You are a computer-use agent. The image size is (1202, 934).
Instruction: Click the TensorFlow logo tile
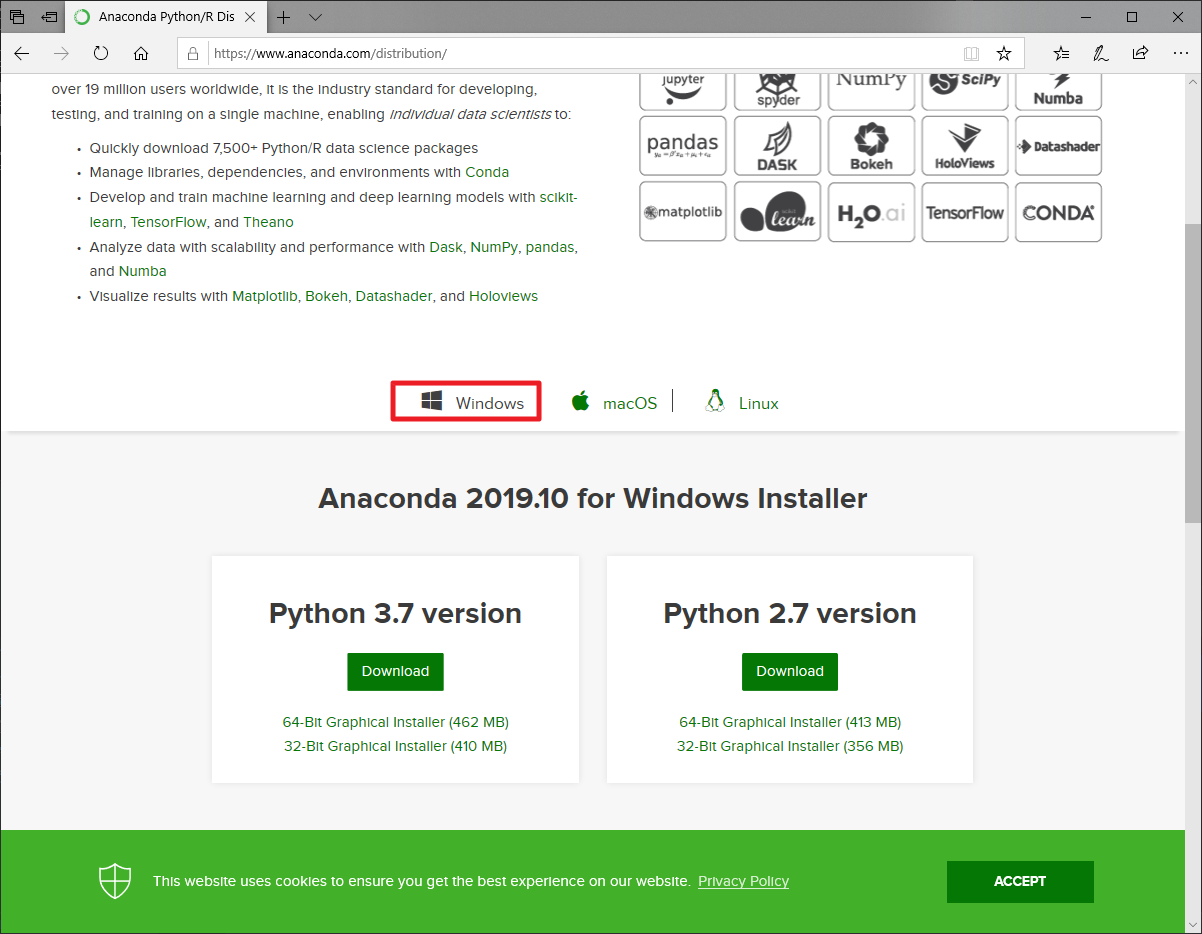pyautogui.click(x=965, y=212)
